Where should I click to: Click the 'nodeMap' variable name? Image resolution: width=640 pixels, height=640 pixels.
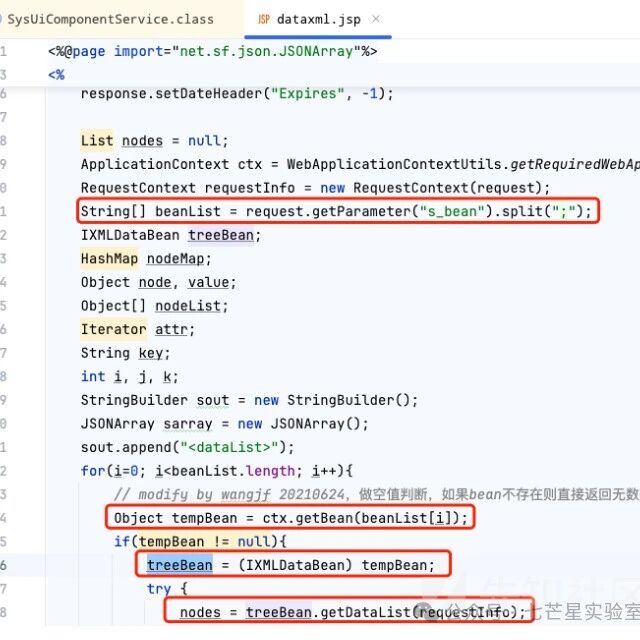point(175,259)
